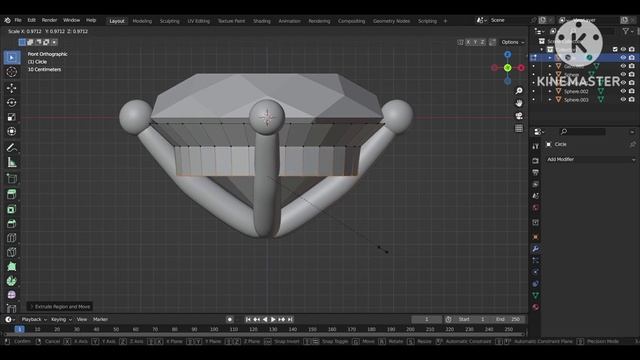Image resolution: width=640 pixels, height=360 pixels.
Task: Click the Blender logo icon
Action: pyautogui.click(x=7, y=20)
